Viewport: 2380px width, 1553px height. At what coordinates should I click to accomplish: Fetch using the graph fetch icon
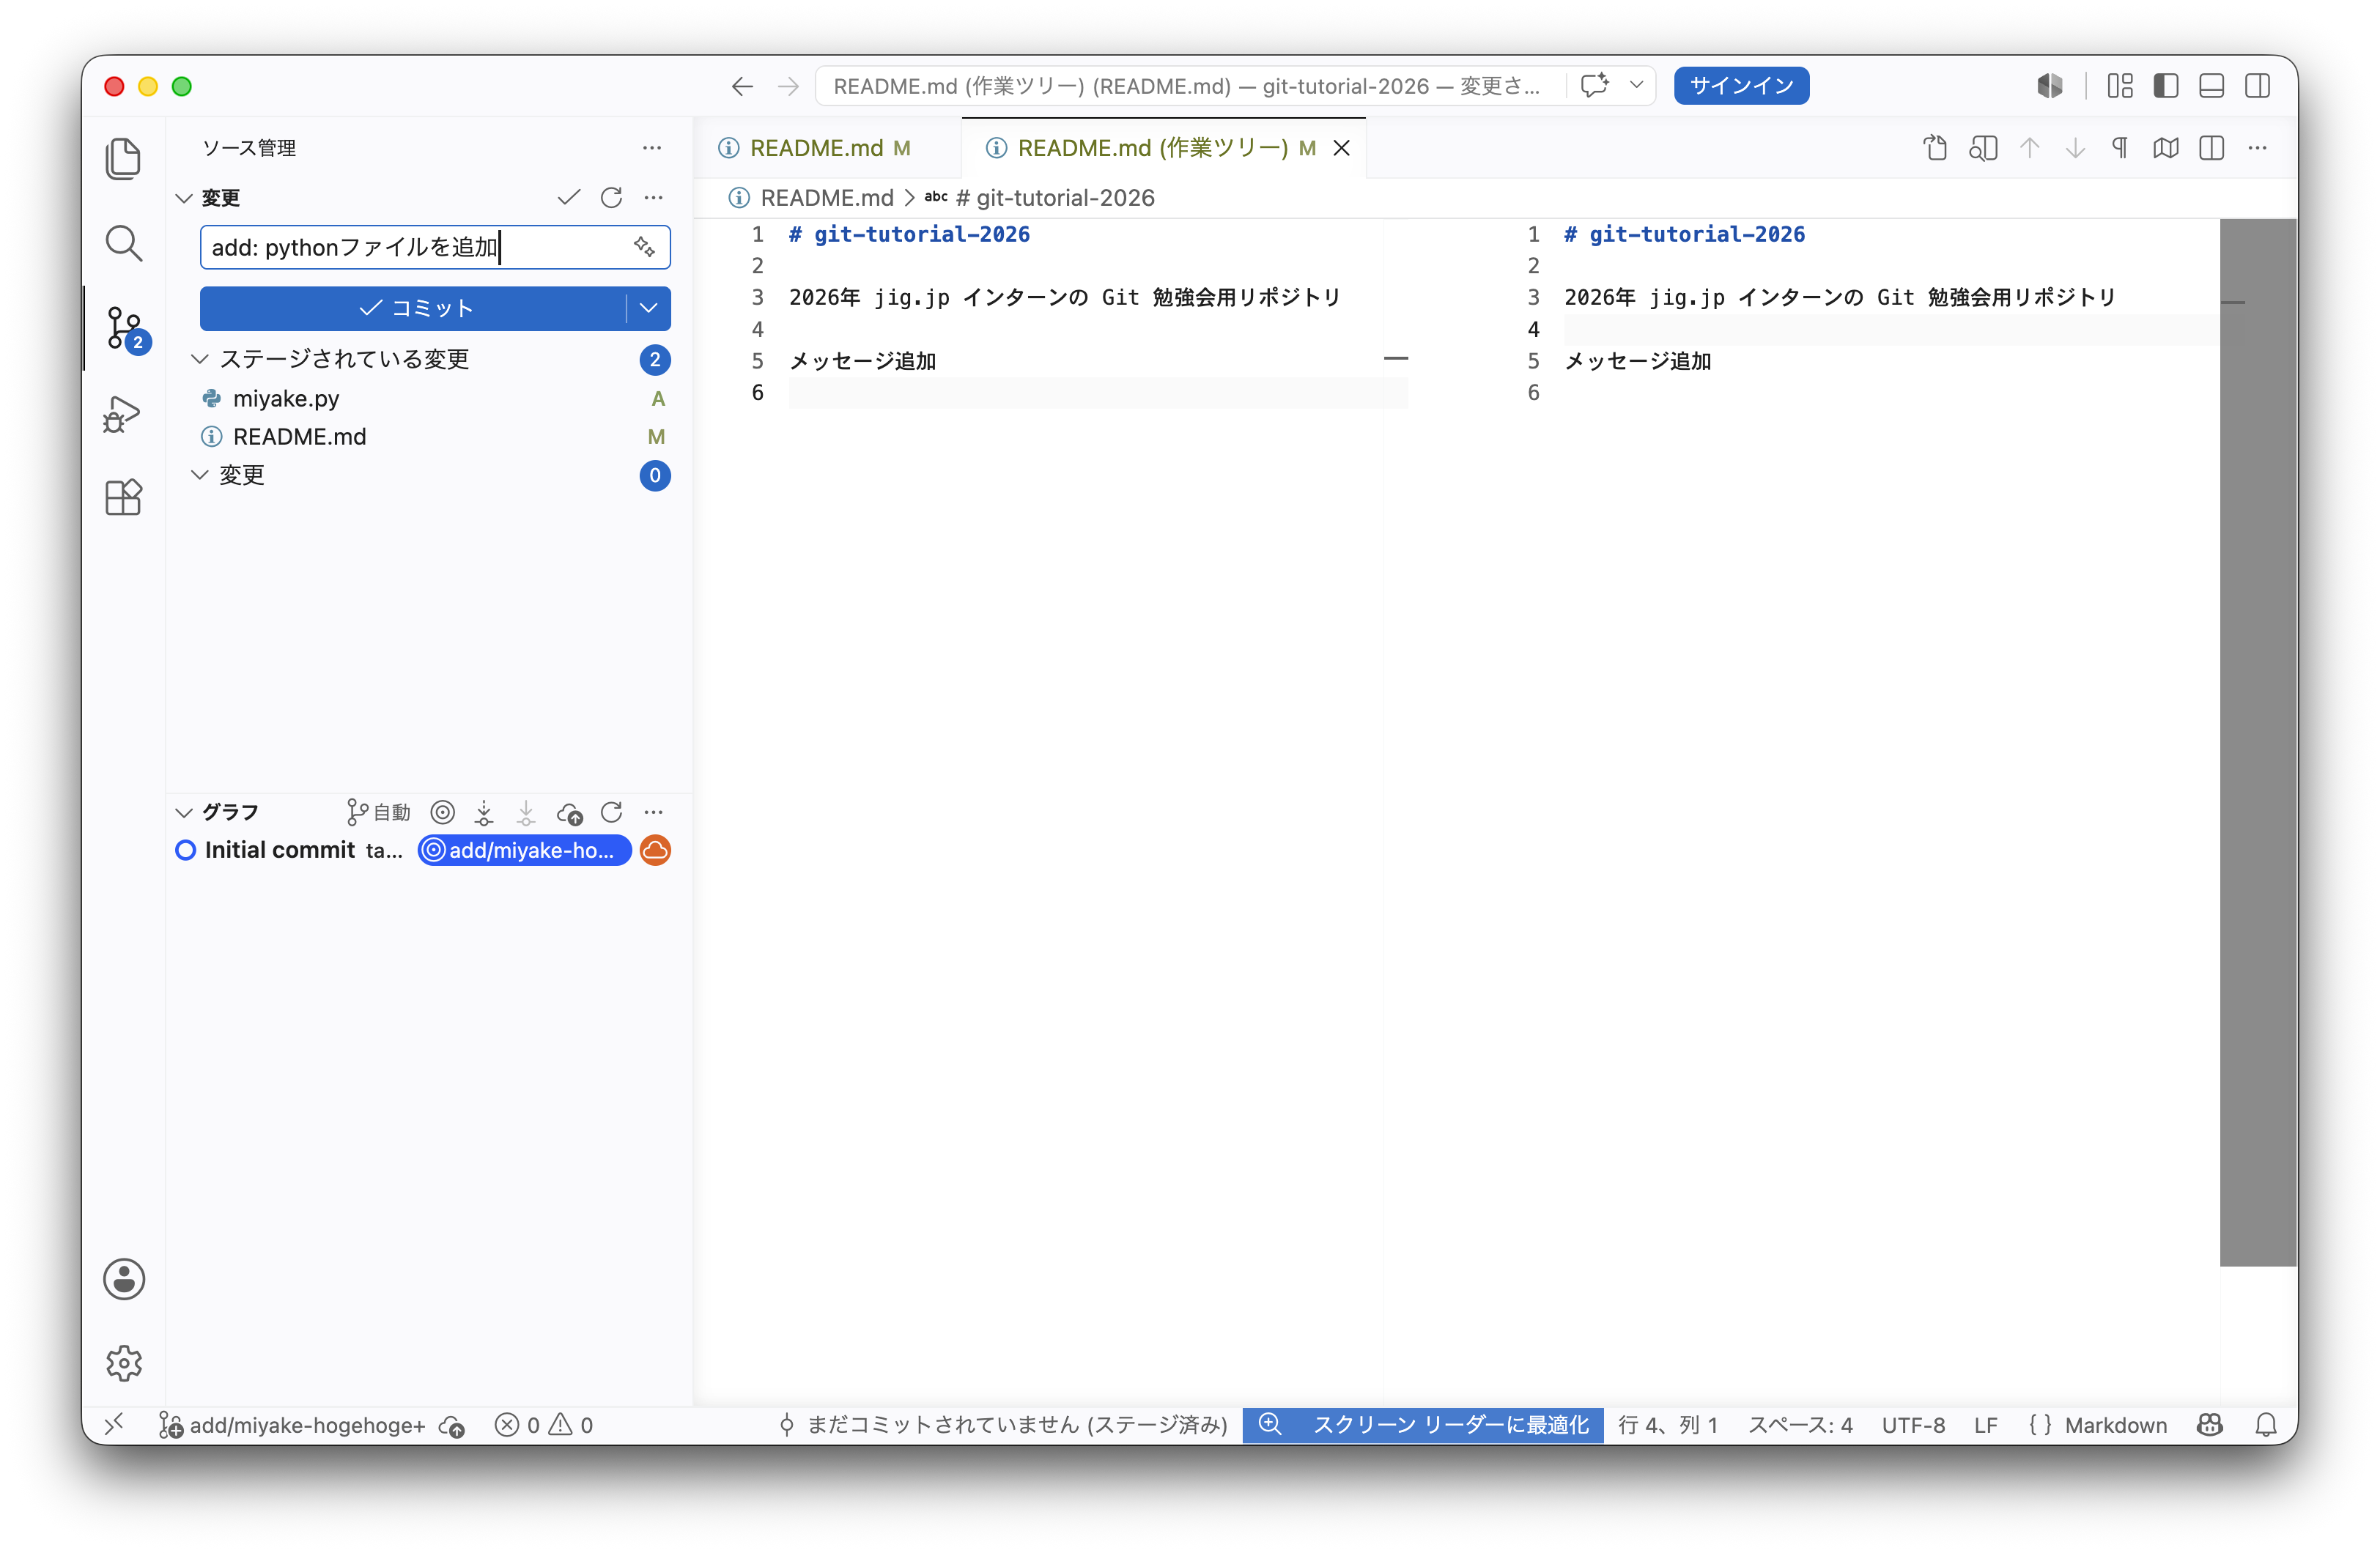(484, 812)
